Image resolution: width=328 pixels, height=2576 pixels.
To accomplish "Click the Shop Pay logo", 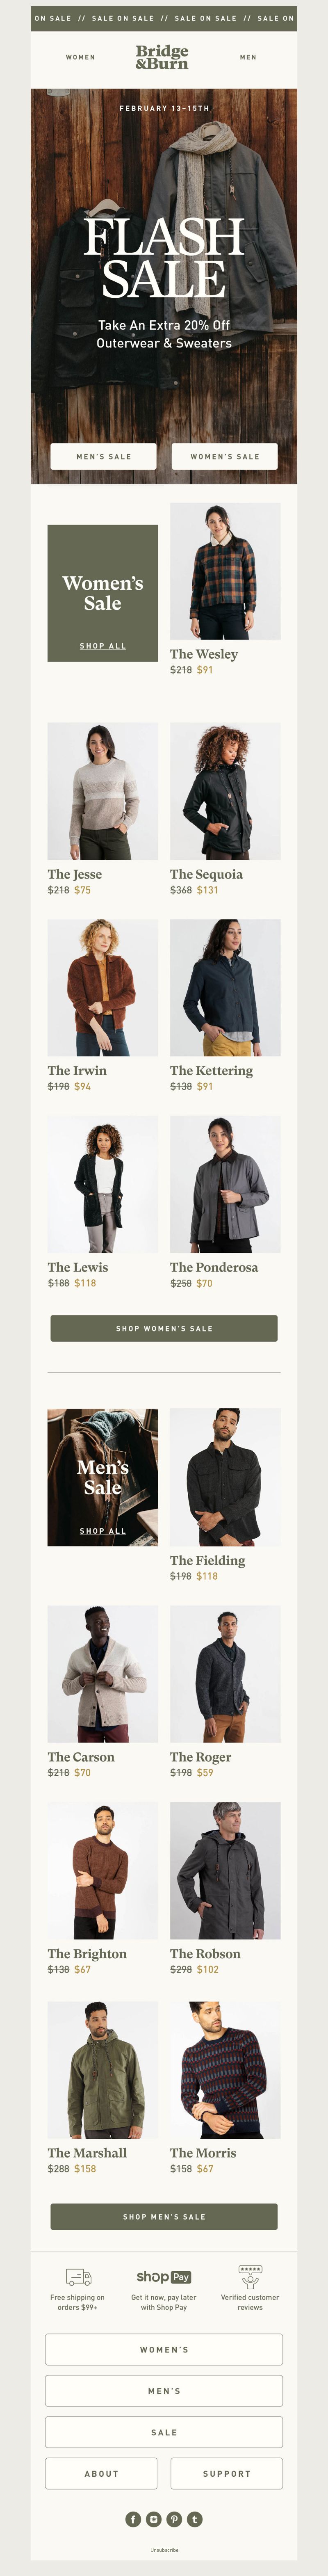I will (x=164, y=2277).
